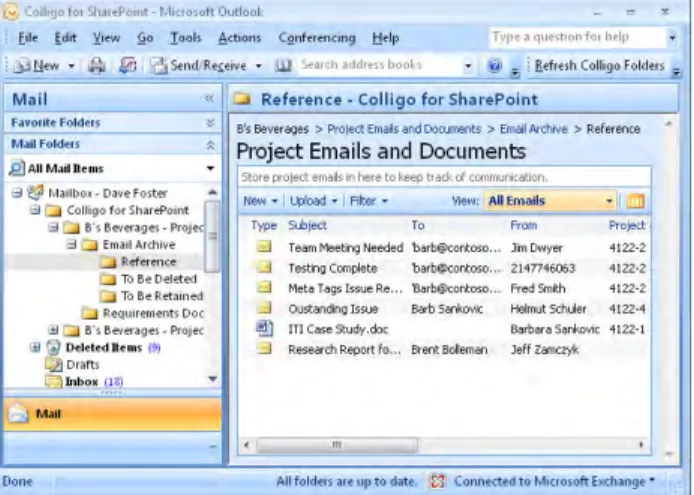Click the Mailbox - Dave Foster icon
This screenshot has height=495, width=694.
pyautogui.click(x=35, y=193)
